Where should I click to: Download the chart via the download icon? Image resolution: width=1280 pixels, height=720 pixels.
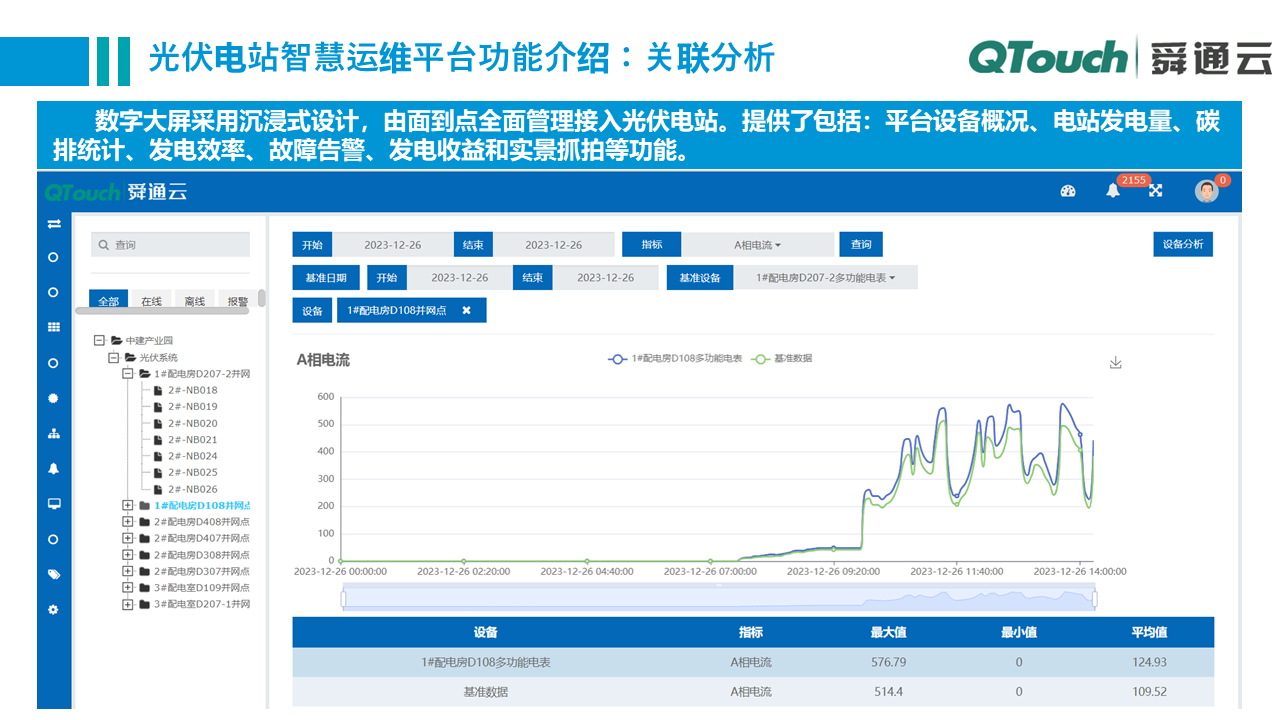point(1116,363)
